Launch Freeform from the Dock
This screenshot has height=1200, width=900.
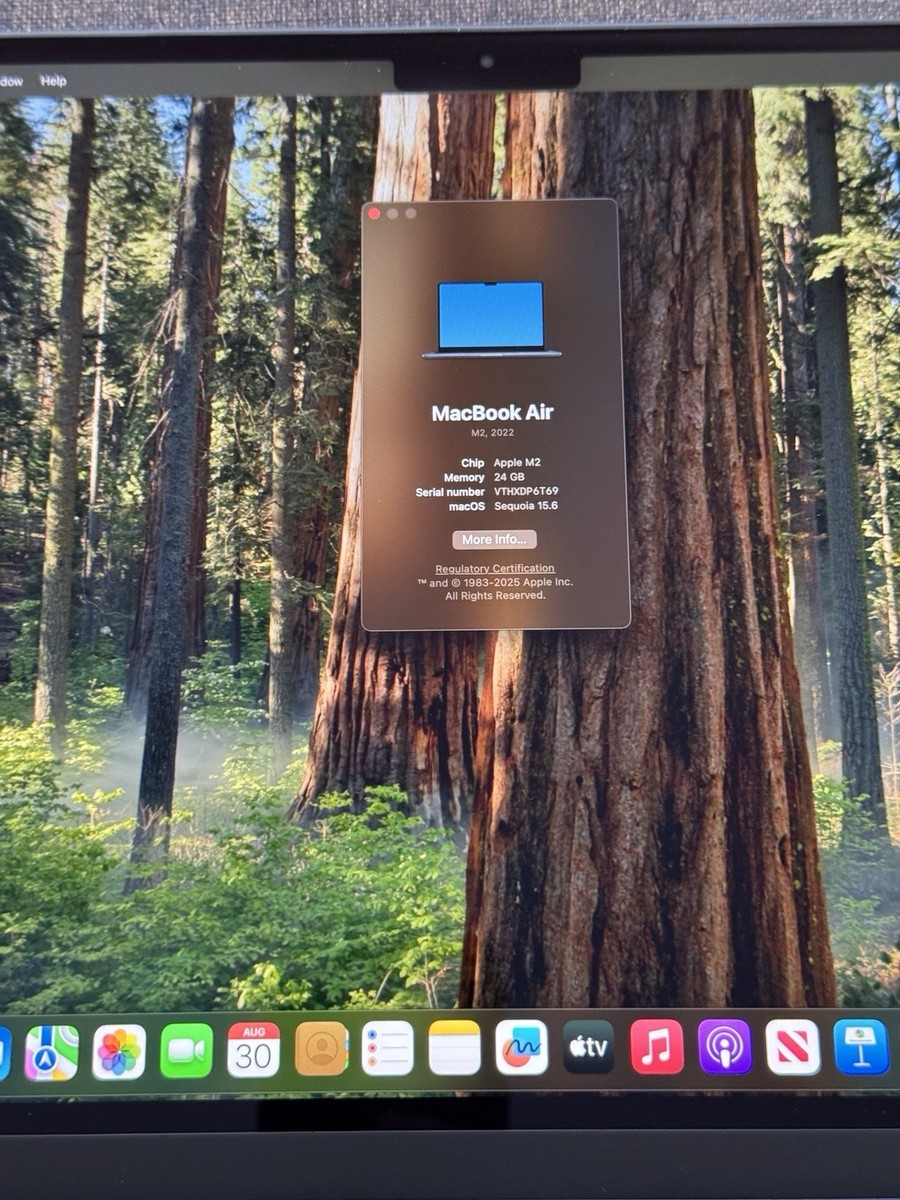coord(522,1047)
